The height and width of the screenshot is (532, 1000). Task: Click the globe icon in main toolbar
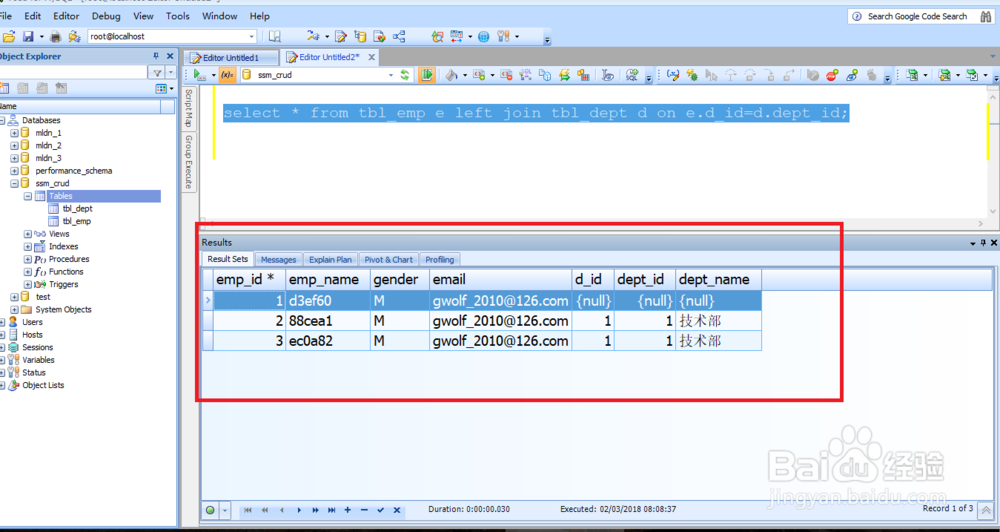pos(484,36)
